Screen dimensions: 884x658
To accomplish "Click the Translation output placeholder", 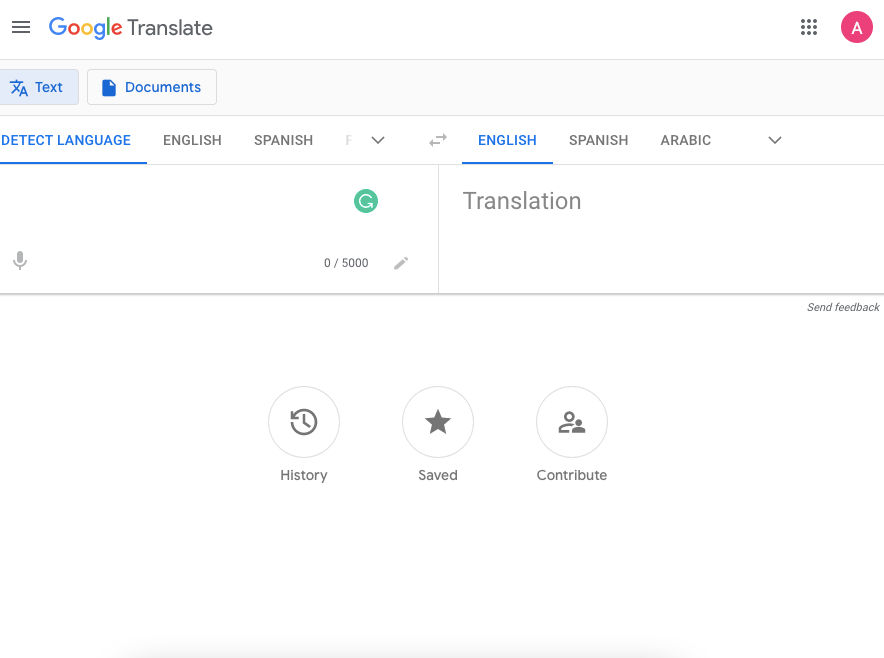I will coord(522,201).
